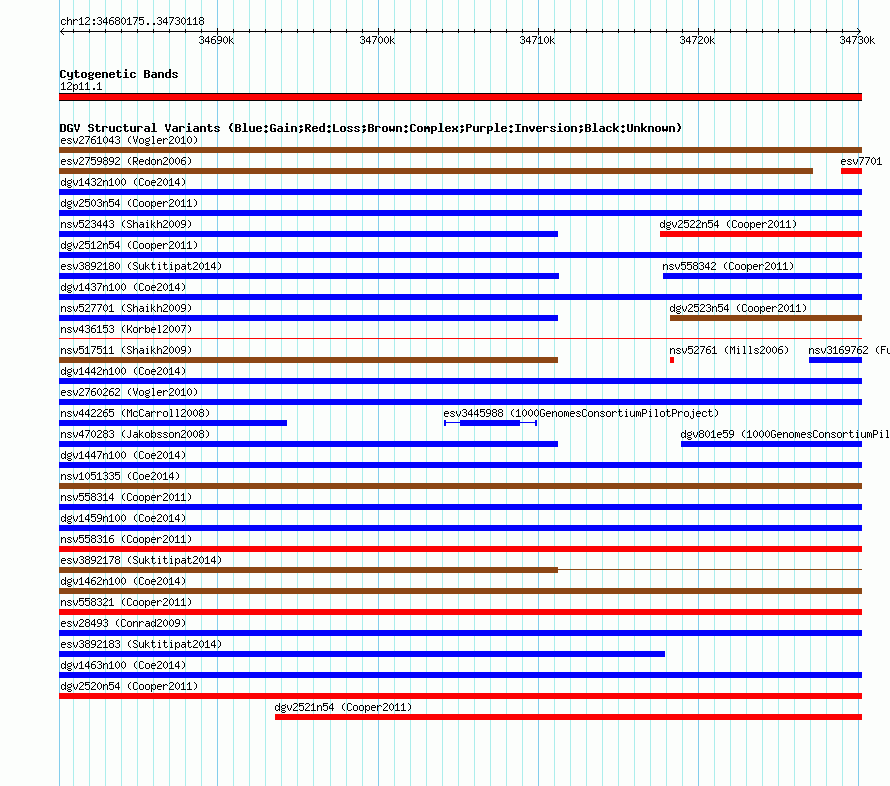890x786 pixels.
Task: Open the dgv2503n54 (Cooper2011) variant label
Action: (x=129, y=203)
